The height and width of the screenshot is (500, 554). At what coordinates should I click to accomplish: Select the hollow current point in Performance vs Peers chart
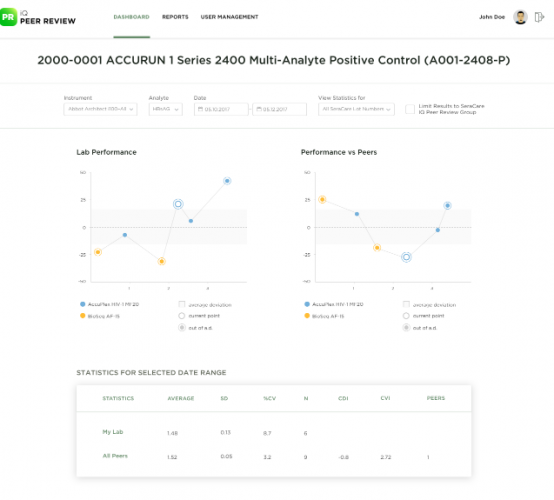(x=406, y=257)
